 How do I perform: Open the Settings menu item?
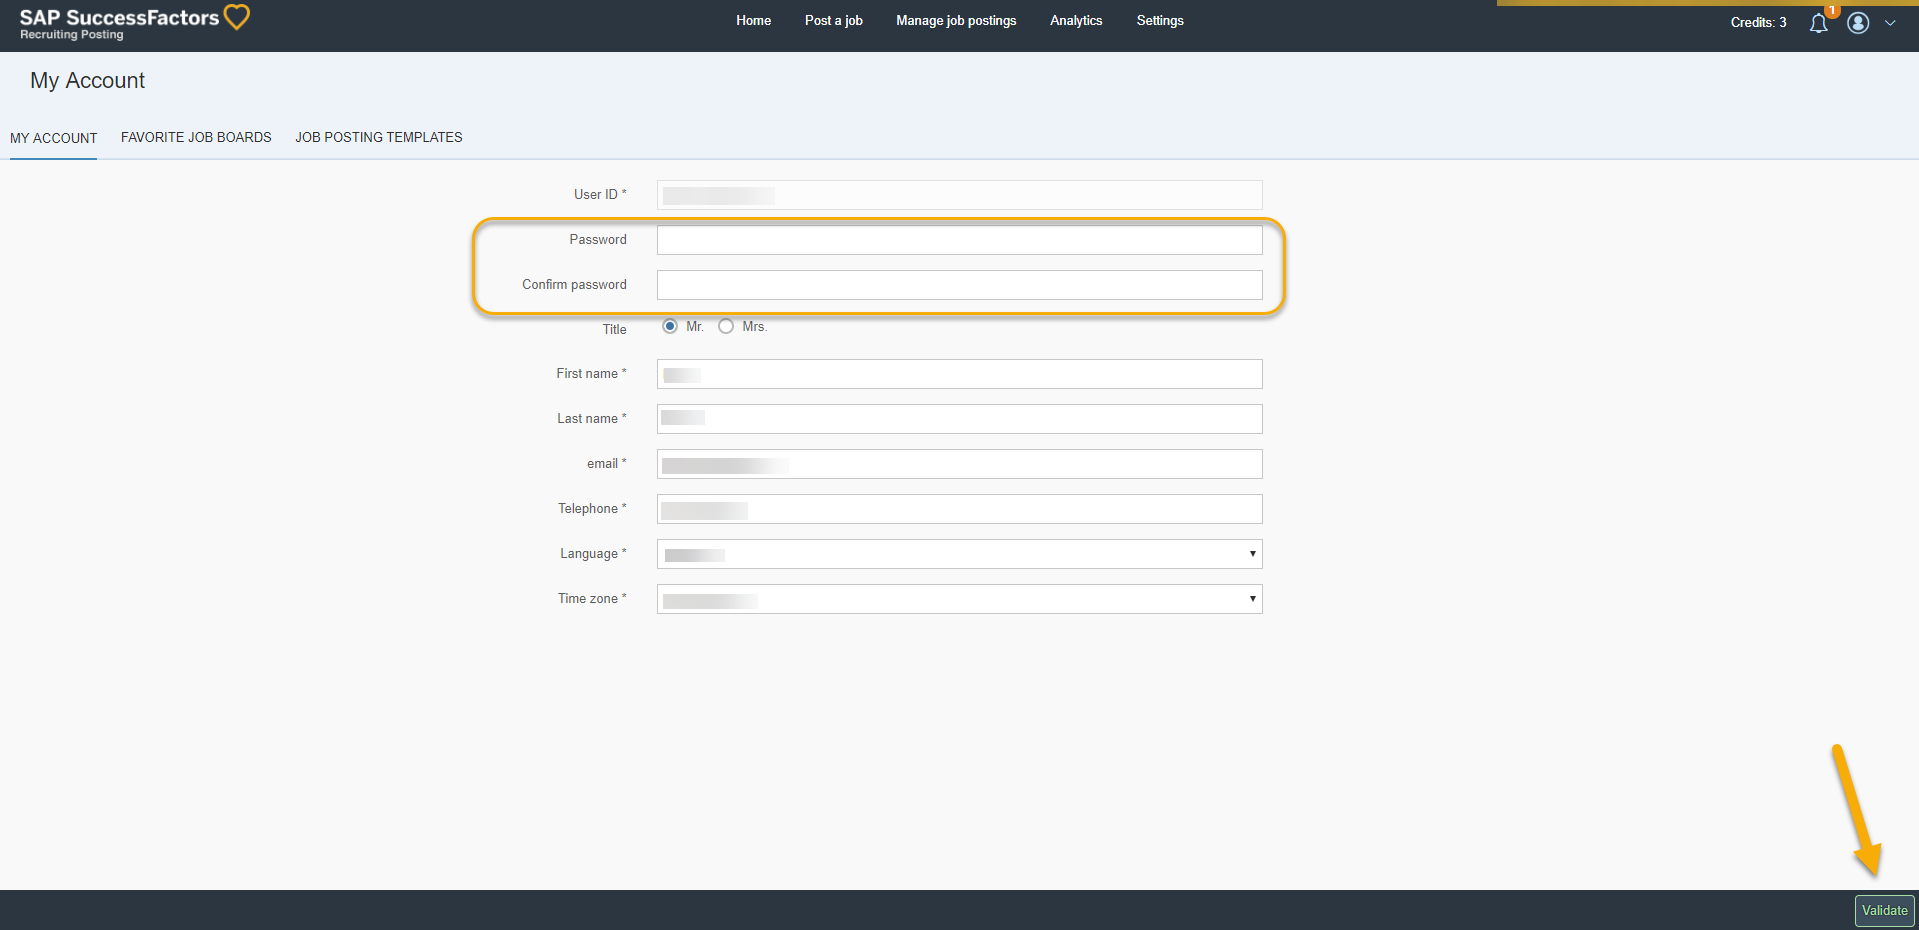pyautogui.click(x=1160, y=20)
